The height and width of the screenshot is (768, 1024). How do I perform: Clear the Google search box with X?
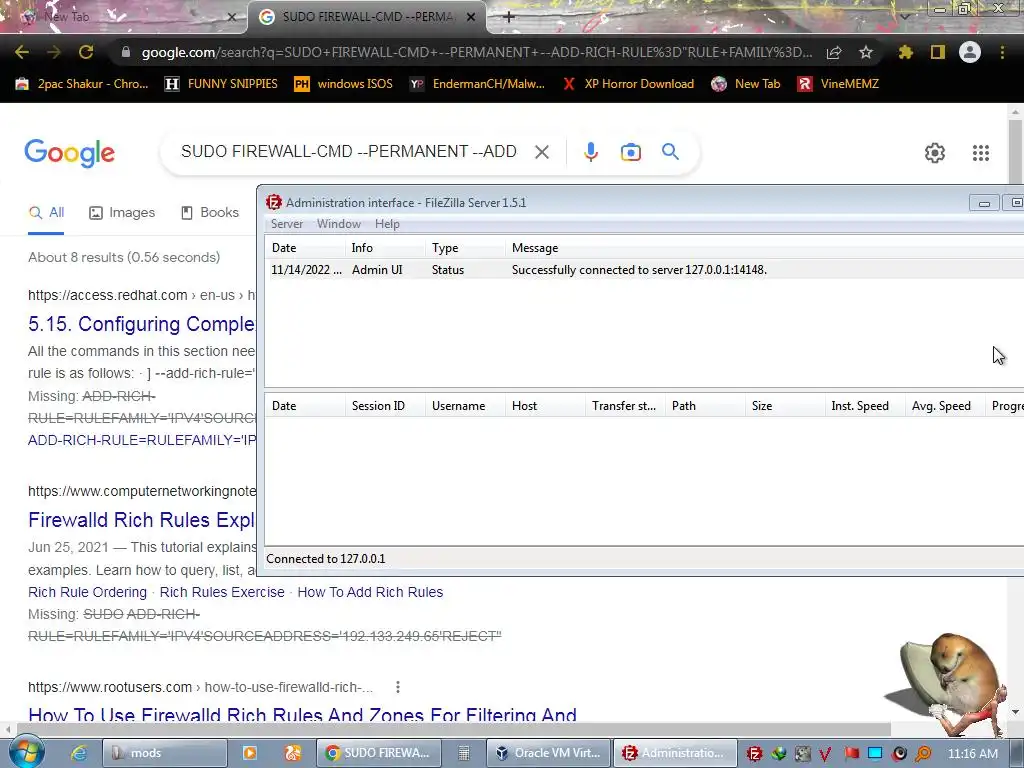point(542,152)
